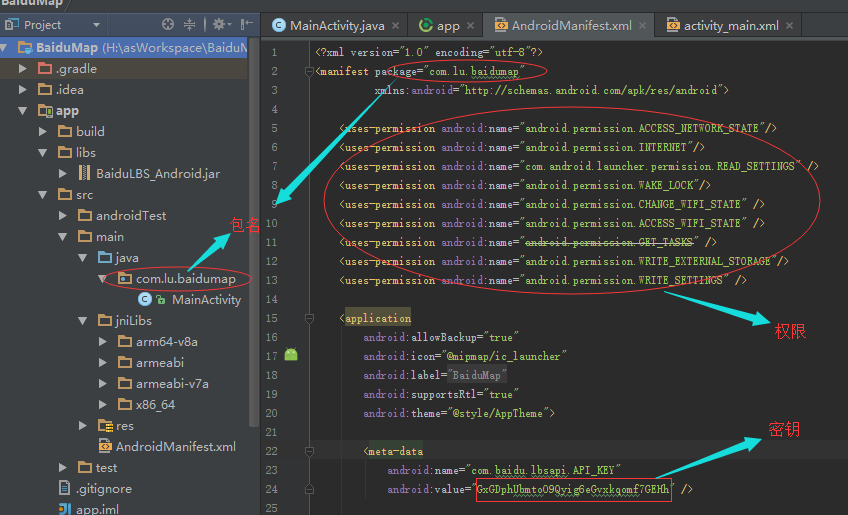Collapse the java folder
This screenshot has width=848, height=515.
(83, 258)
